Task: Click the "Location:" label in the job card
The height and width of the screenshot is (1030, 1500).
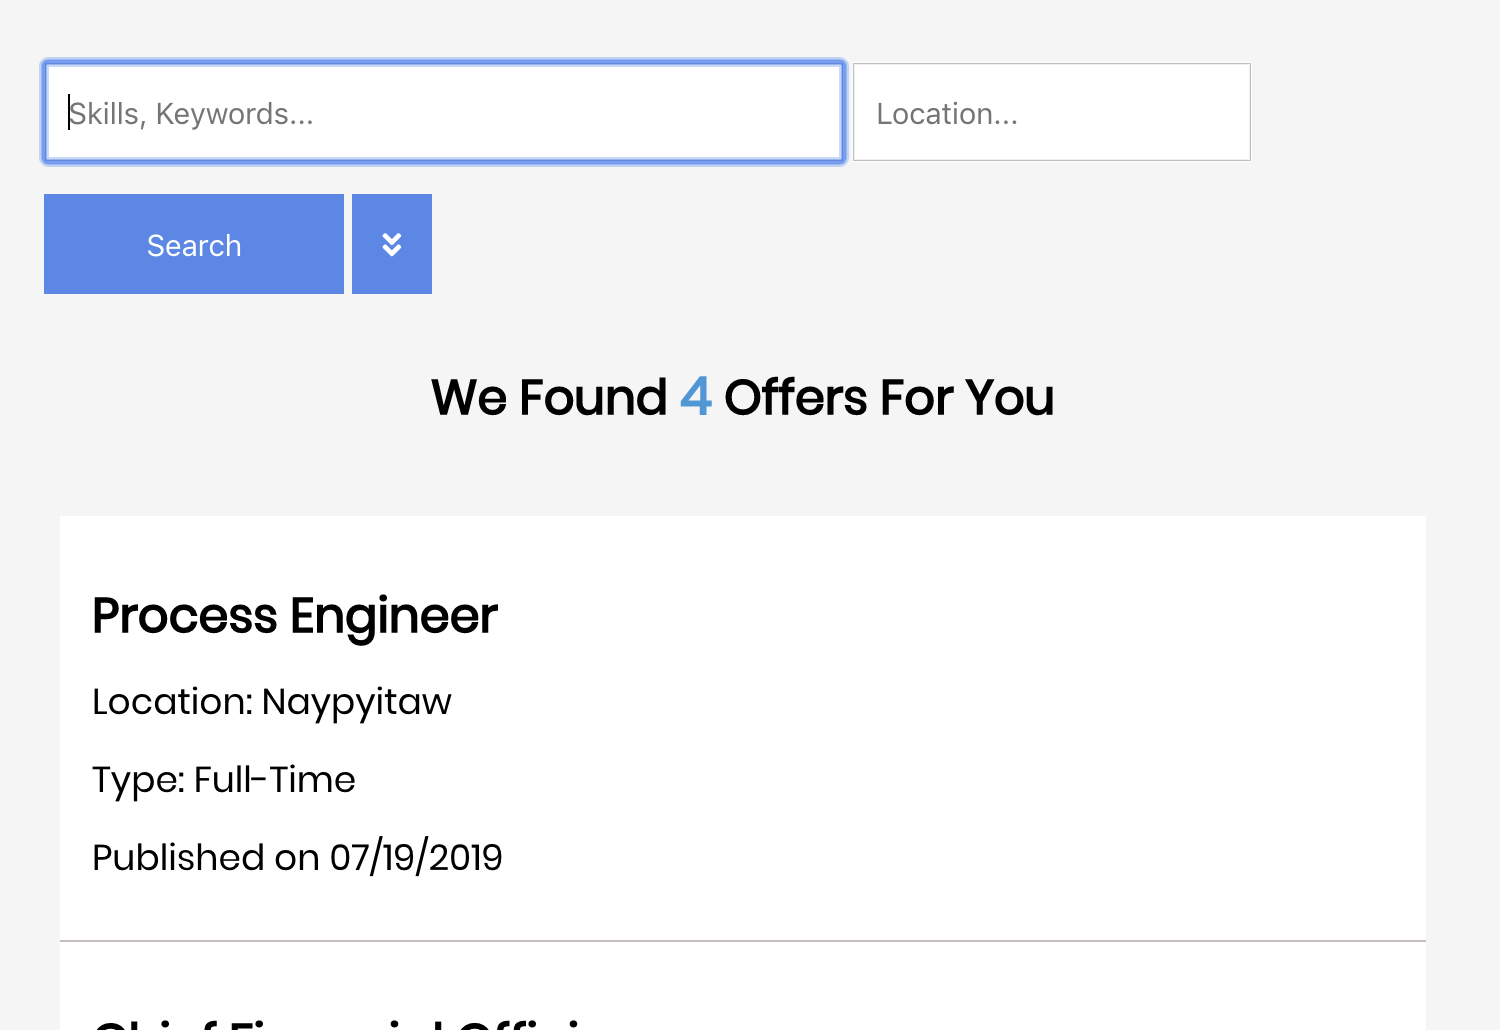Action: 172,702
